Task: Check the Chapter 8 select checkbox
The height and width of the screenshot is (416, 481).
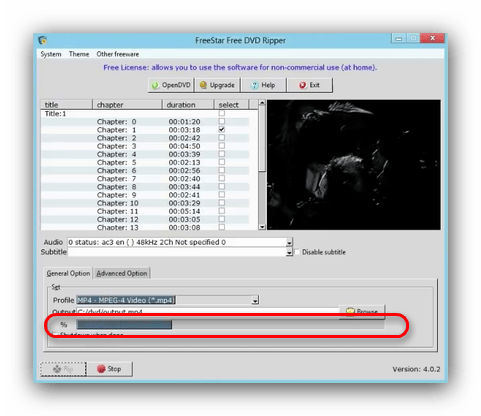Action: (x=222, y=187)
